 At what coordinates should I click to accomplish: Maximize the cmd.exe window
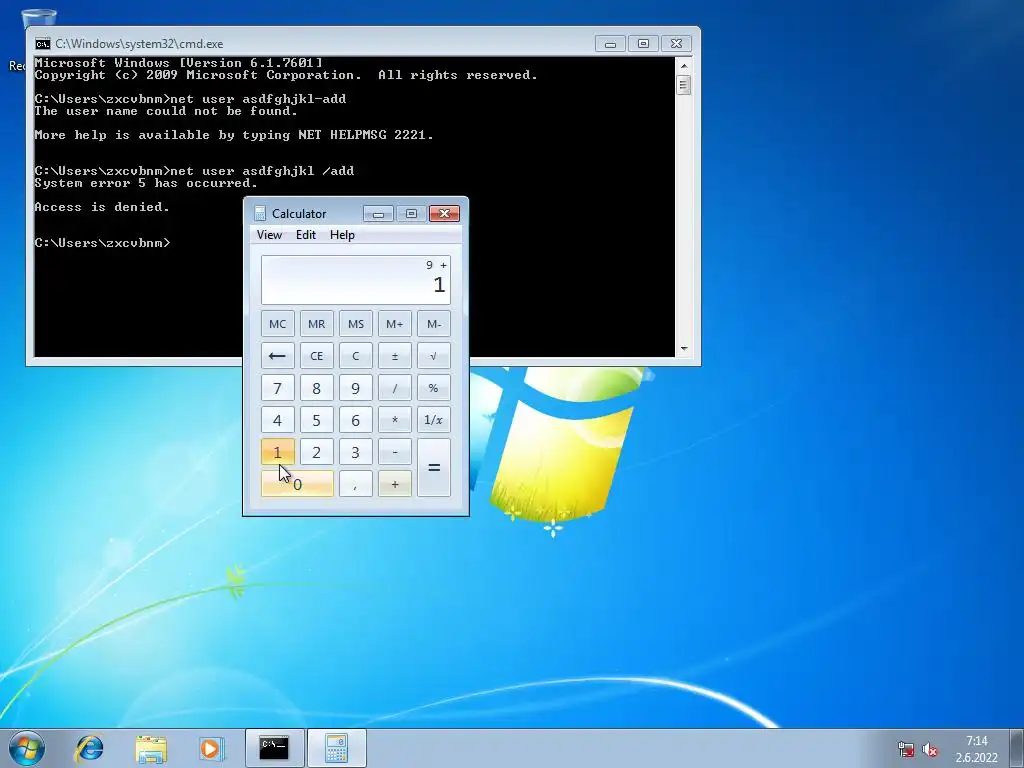point(643,44)
